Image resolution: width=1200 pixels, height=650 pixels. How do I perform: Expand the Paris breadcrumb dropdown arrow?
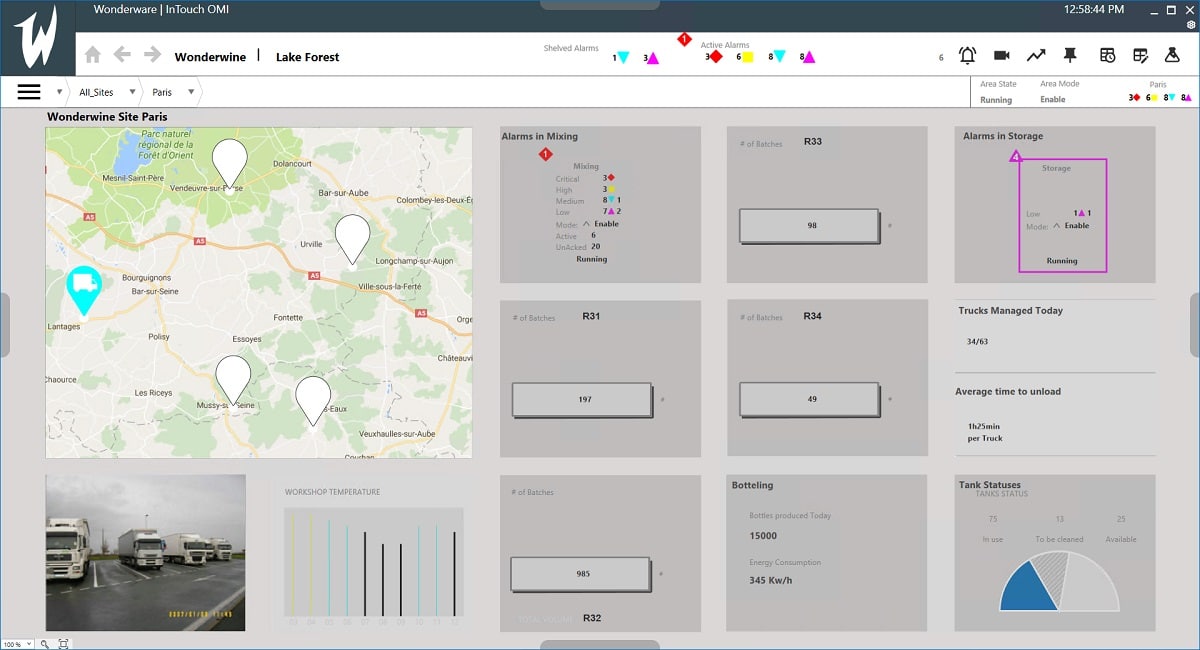190,92
